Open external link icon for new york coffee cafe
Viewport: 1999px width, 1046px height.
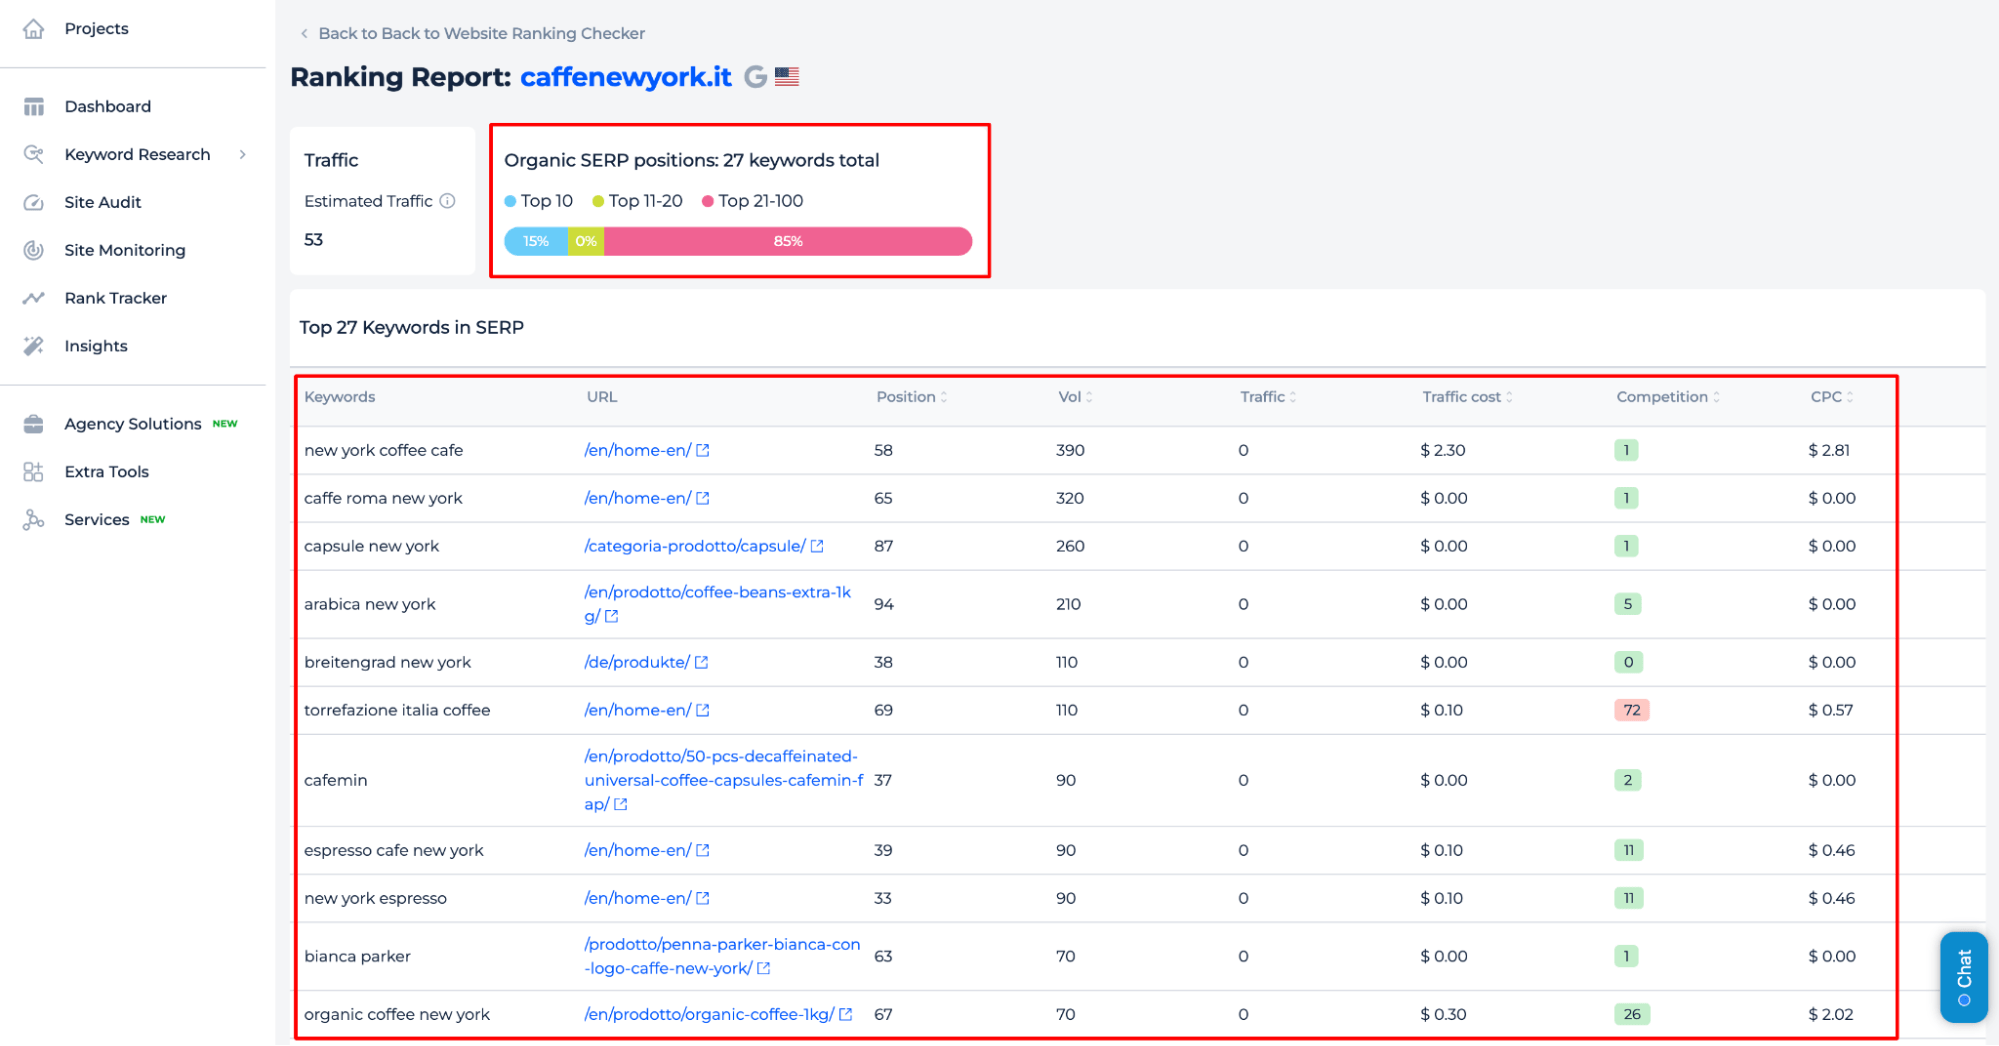point(703,451)
